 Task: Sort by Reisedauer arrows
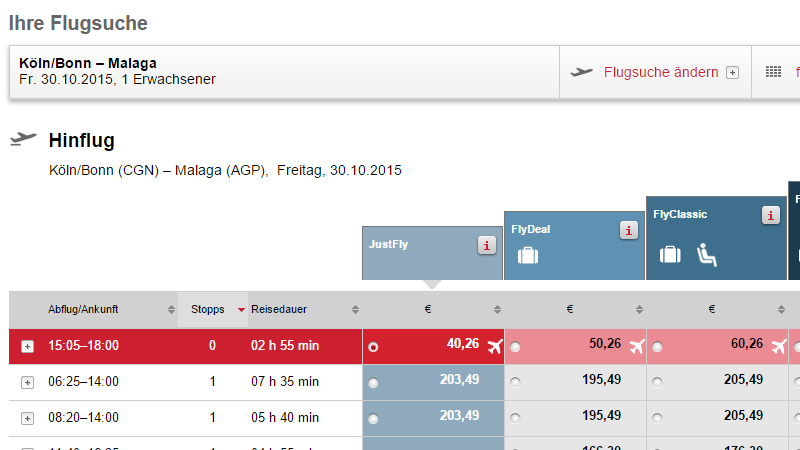(355, 310)
